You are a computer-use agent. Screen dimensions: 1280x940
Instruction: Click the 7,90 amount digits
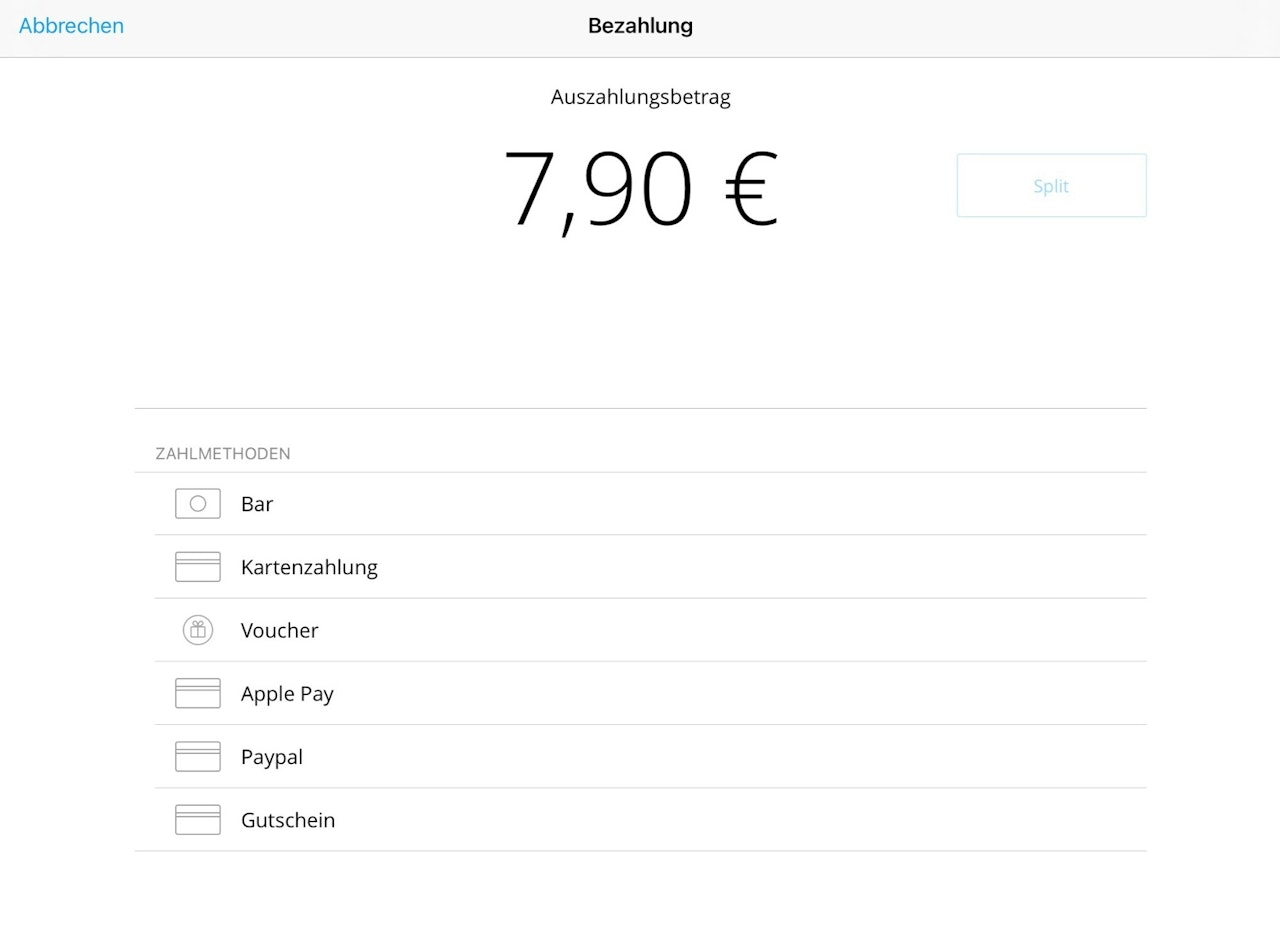coord(598,190)
